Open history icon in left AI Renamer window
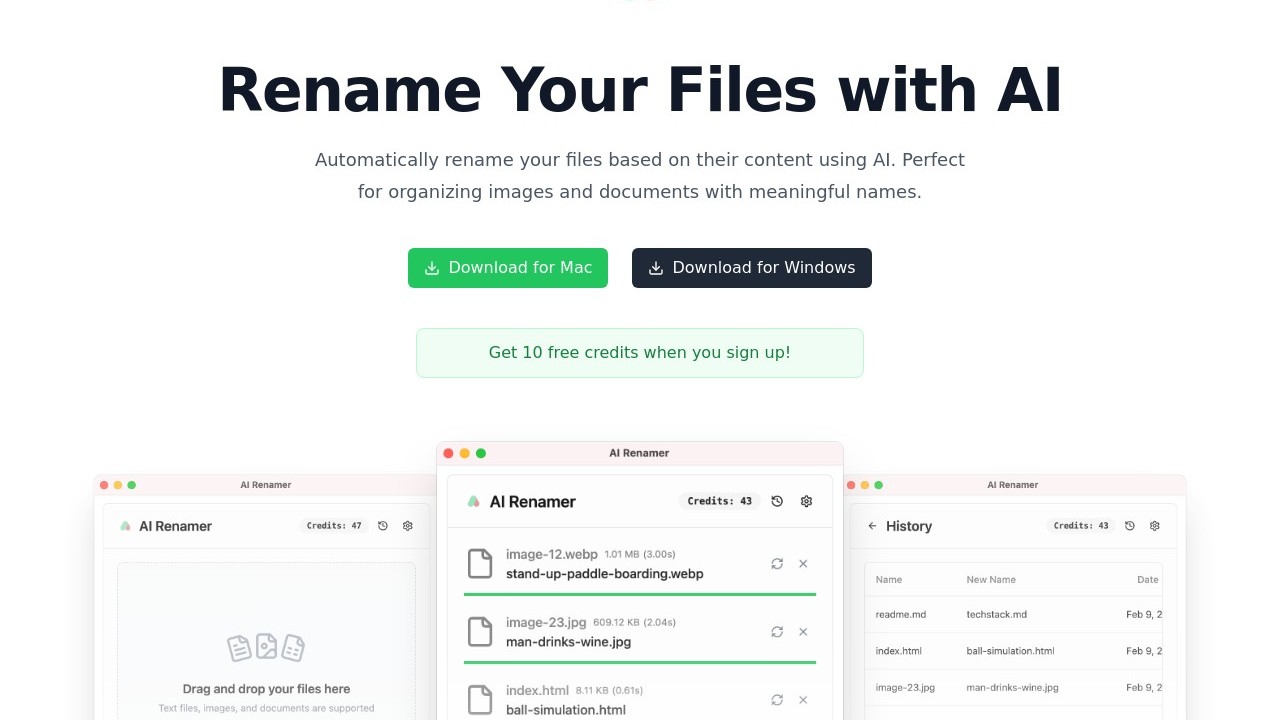This screenshot has width=1280, height=720. [x=383, y=526]
